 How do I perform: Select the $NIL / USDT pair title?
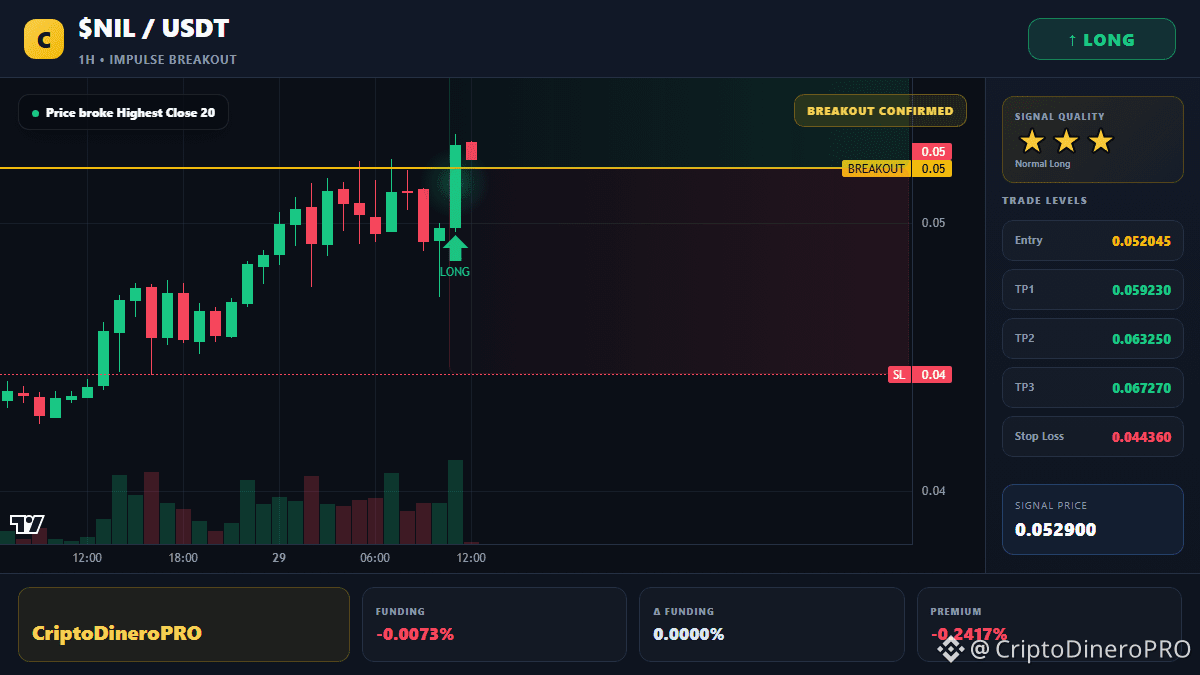point(153,29)
